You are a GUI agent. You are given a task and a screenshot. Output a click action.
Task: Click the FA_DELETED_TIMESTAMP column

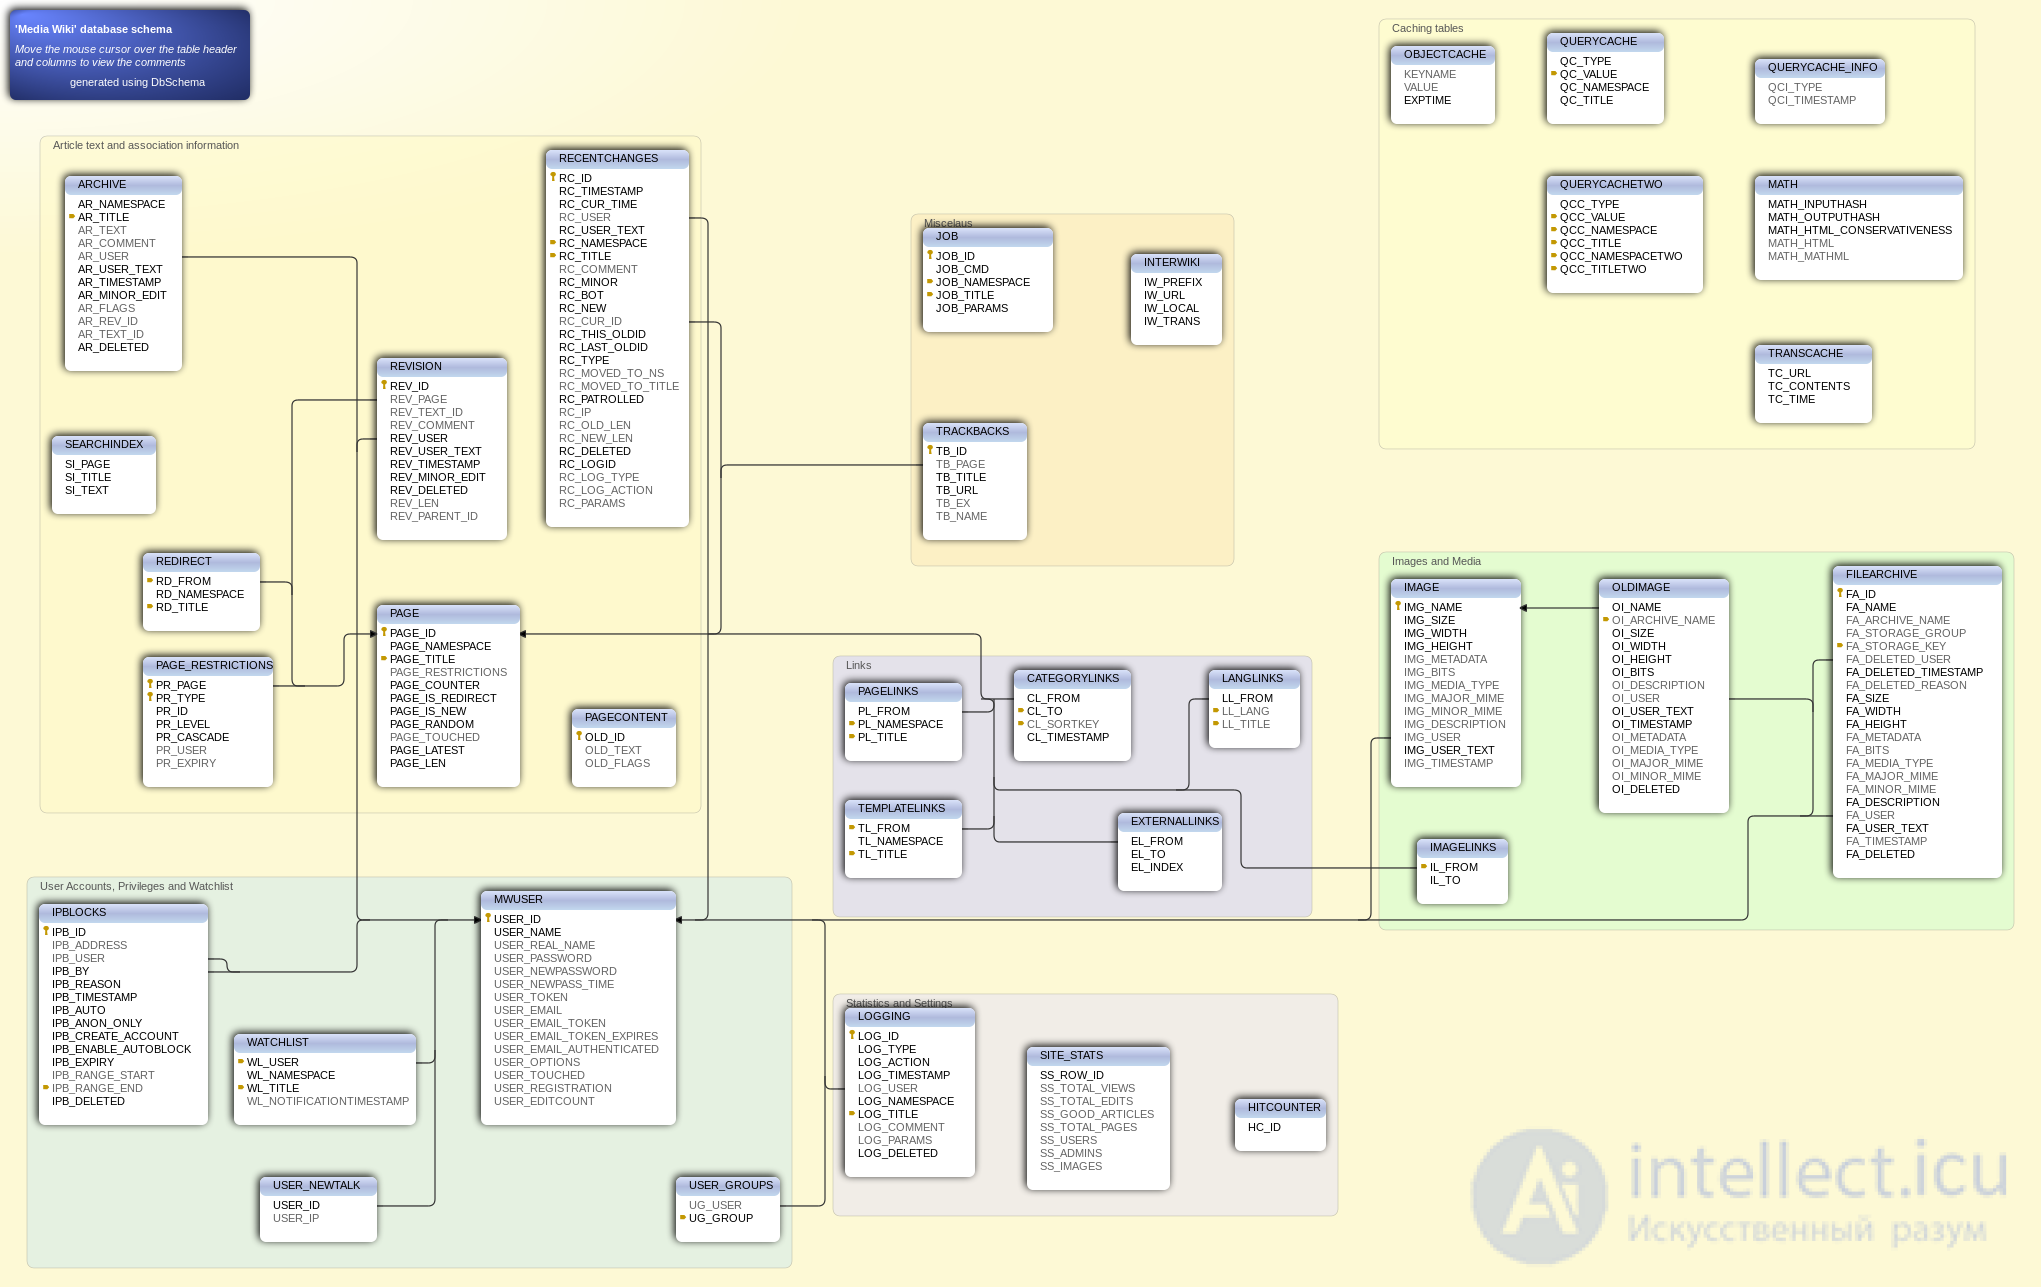(x=1914, y=672)
